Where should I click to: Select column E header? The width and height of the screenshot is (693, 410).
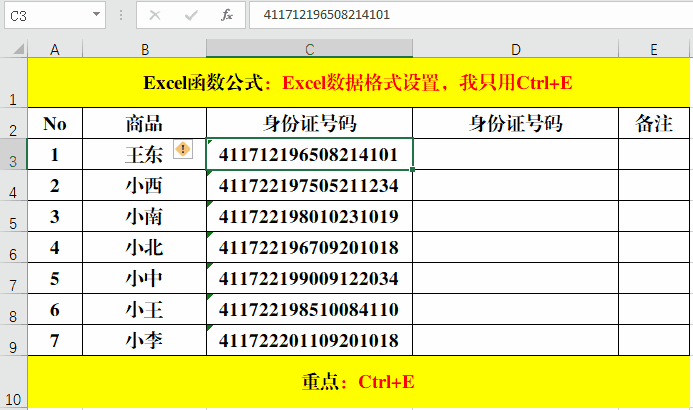click(654, 49)
